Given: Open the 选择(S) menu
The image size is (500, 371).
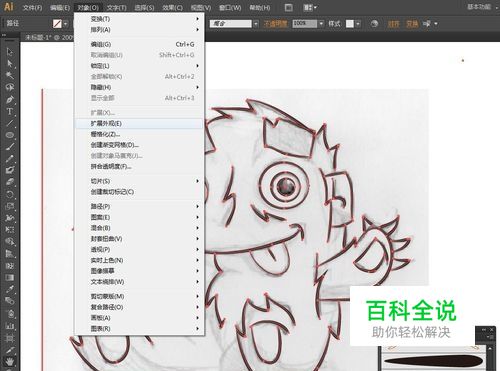Looking at the screenshot, I should pos(144,7).
